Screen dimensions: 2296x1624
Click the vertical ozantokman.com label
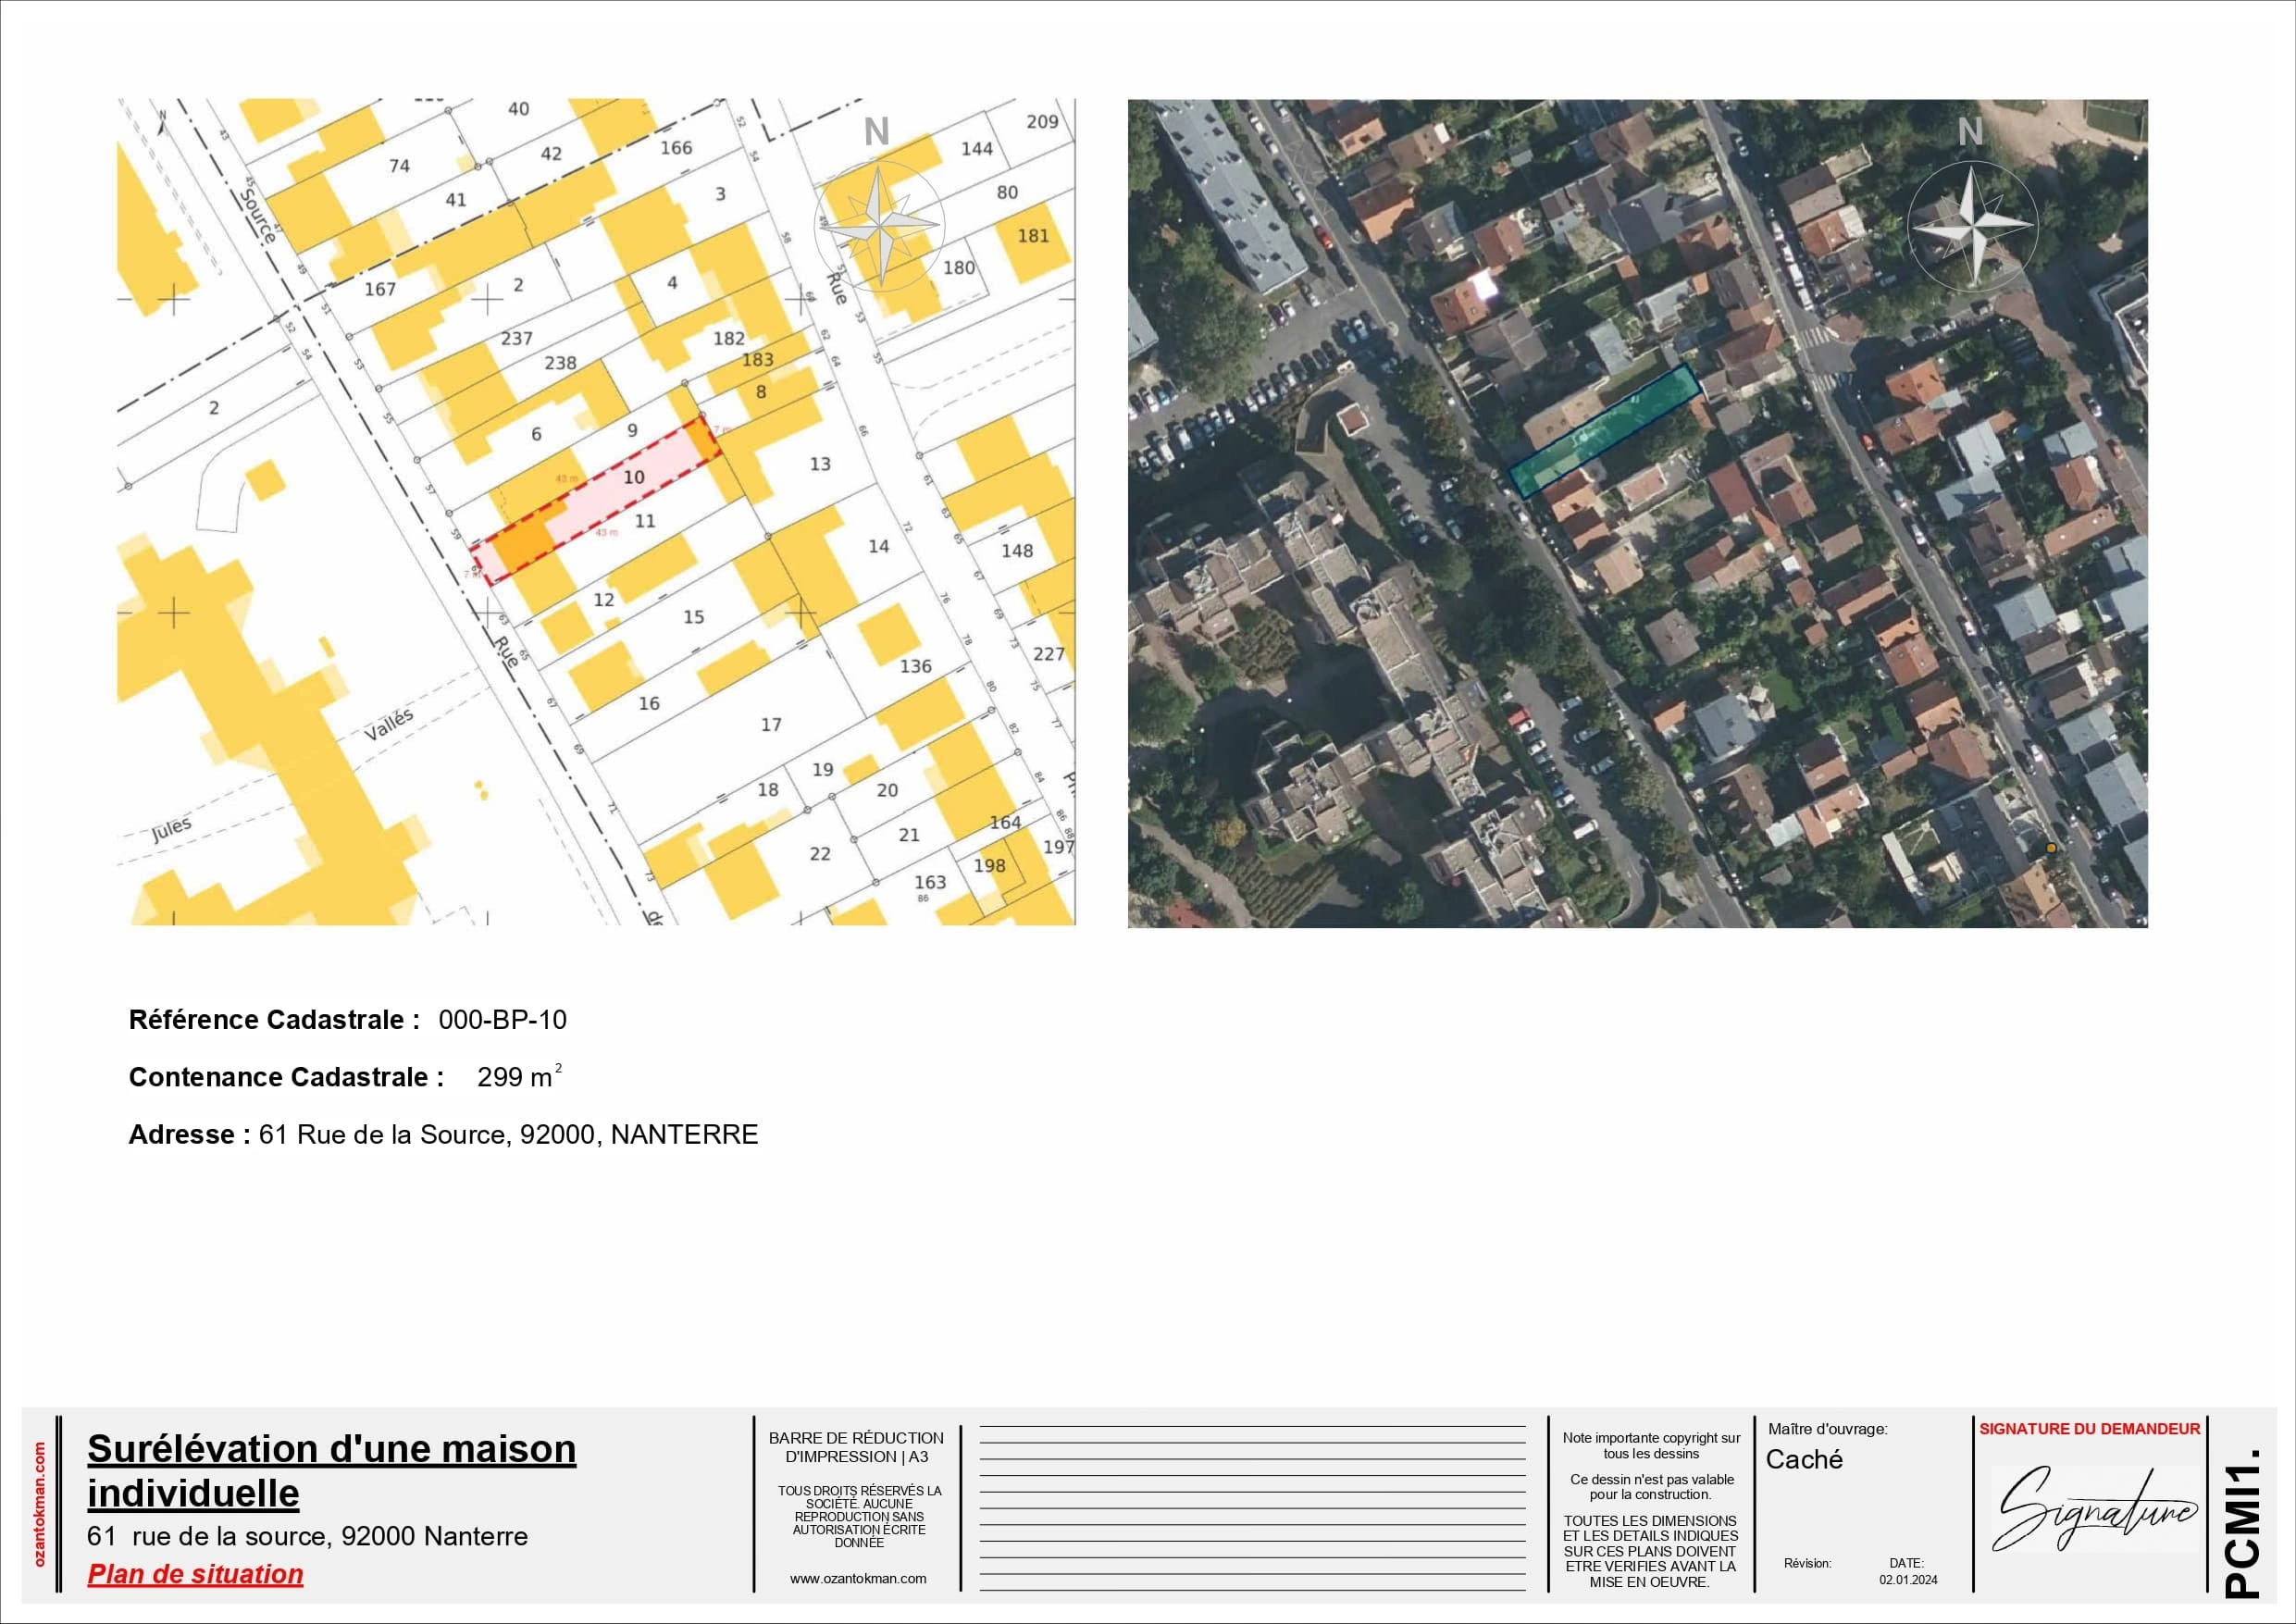coord(40,1503)
